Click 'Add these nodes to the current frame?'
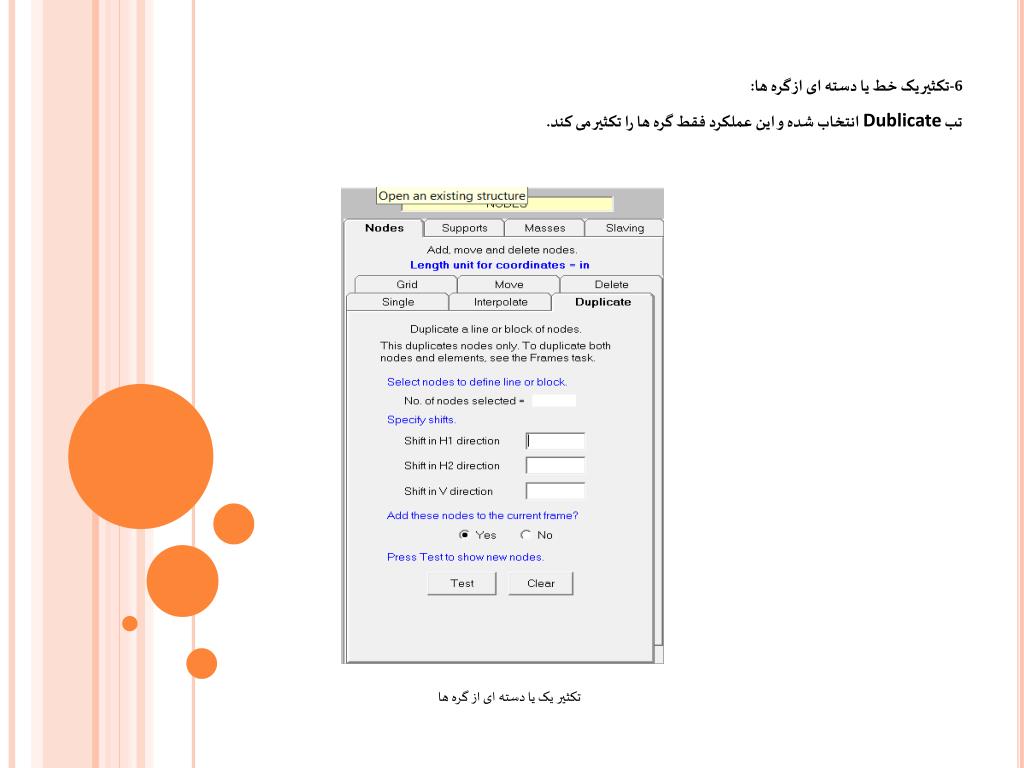Viewport: 1024px width, 768px height. [x=482, y=516]
